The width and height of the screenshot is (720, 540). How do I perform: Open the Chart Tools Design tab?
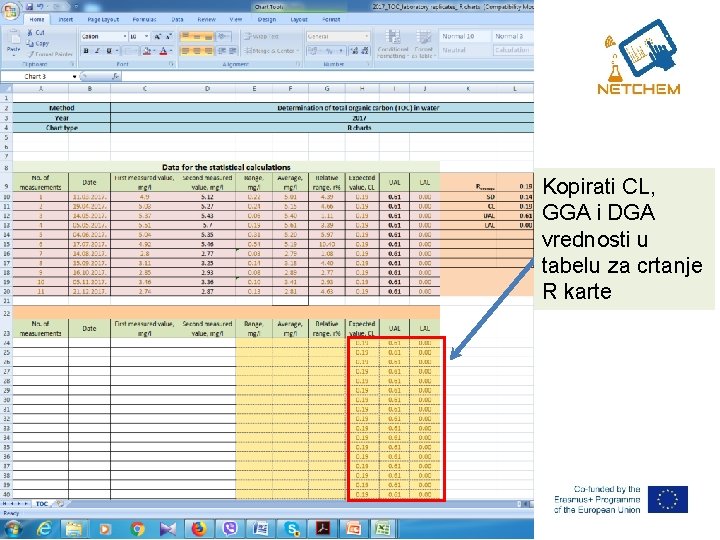pyautogui.click(x=266, y=19)
